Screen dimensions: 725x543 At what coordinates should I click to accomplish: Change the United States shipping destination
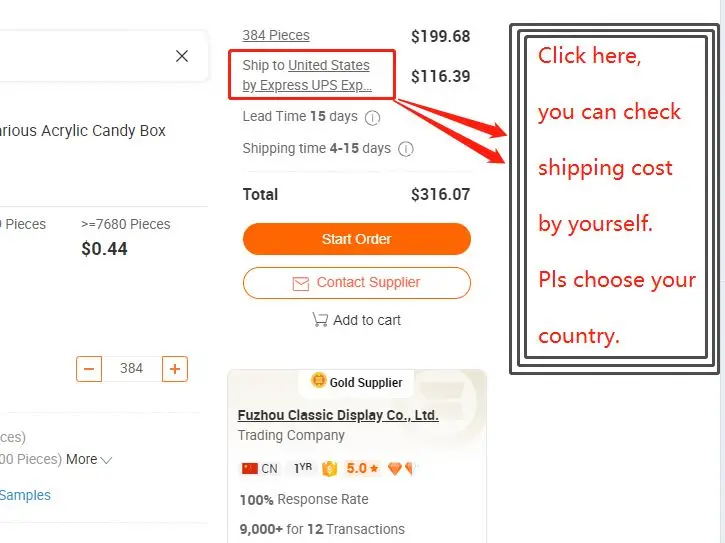(328, 65)
